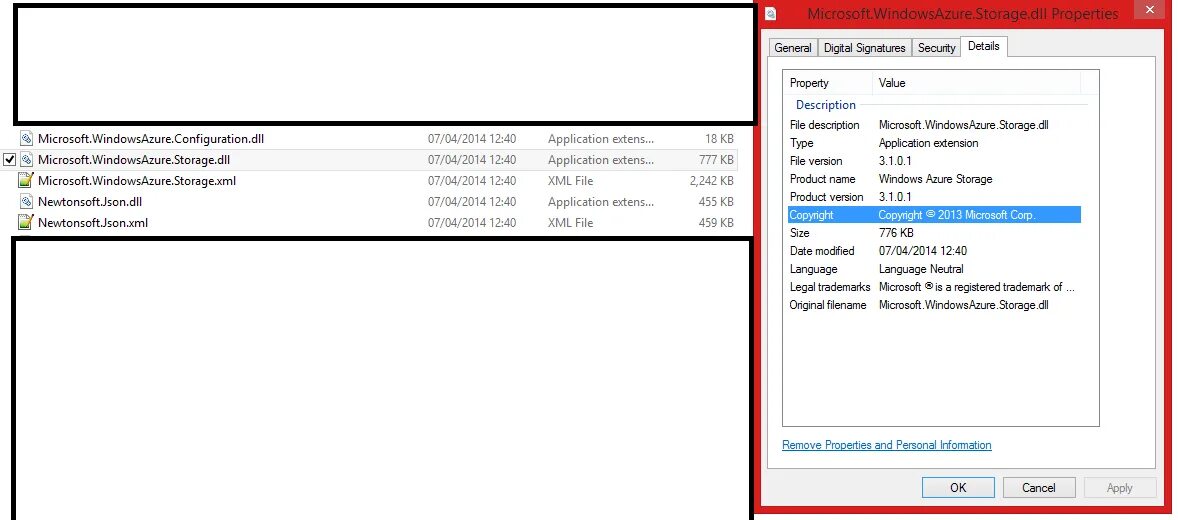Screen dimensions: 1178x520
Task: Close the Properties dialog window
Action: (1147, 10)
